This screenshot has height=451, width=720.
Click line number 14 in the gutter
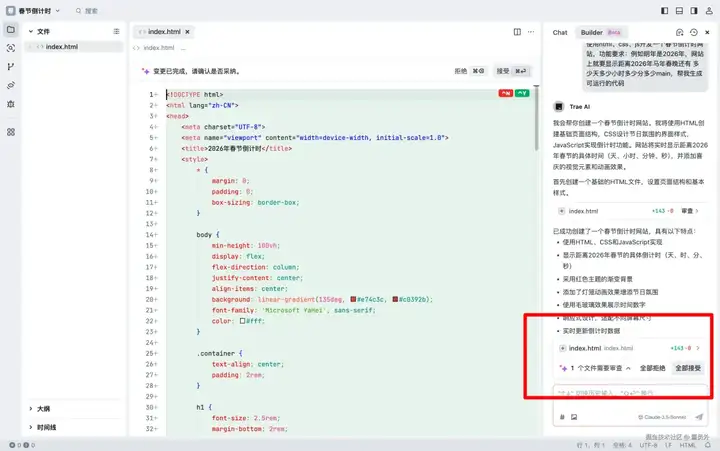(x=149, y=235)
